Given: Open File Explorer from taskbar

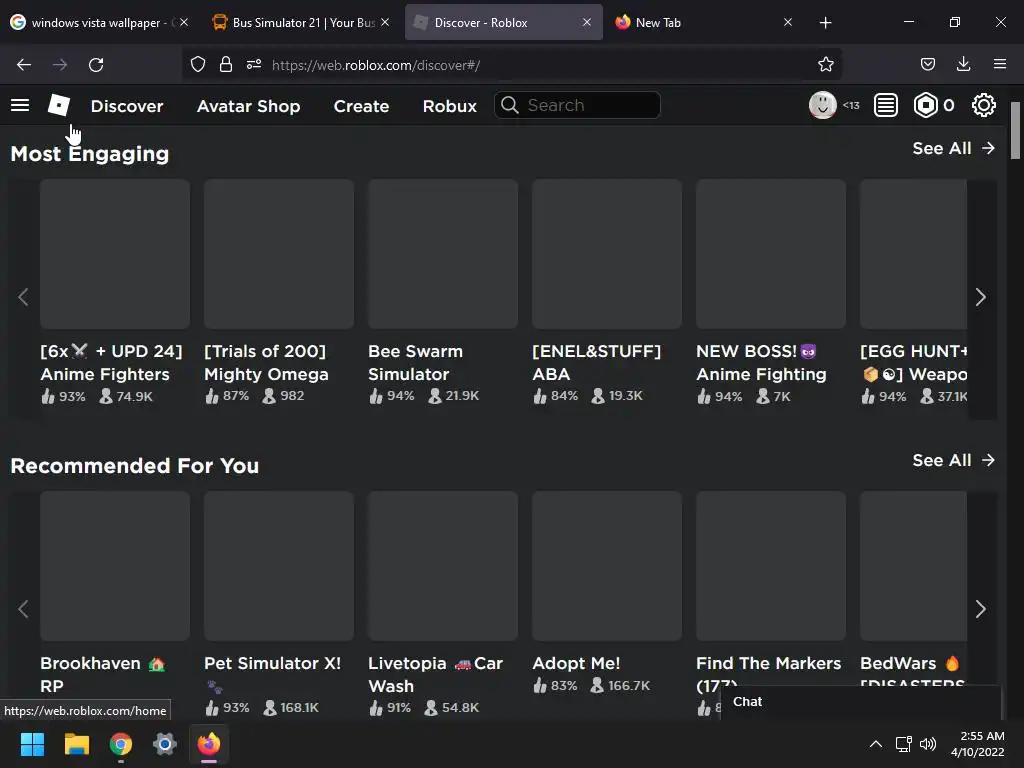Looking at the screenshot, I should coord(76,744).
